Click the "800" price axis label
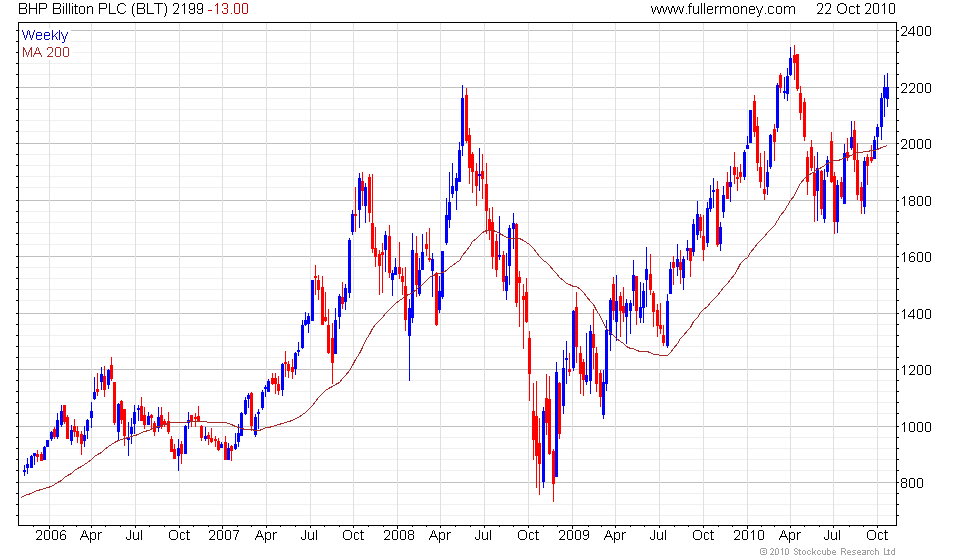This screenshot has height=560, width=980. tap(911, 483)
